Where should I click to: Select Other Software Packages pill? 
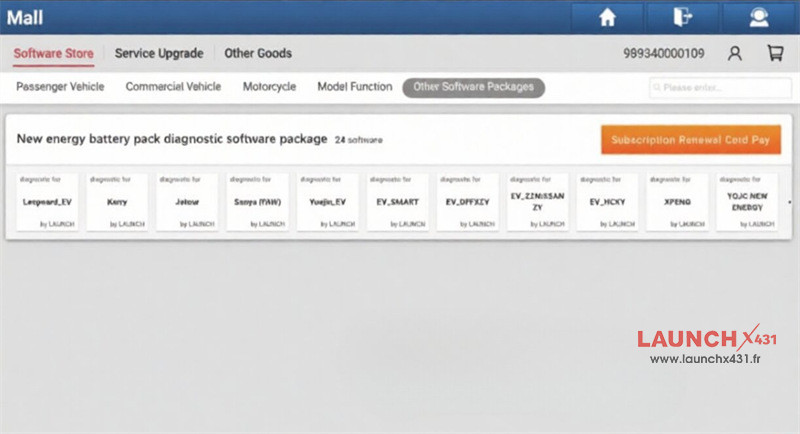(x=473, y=87)
